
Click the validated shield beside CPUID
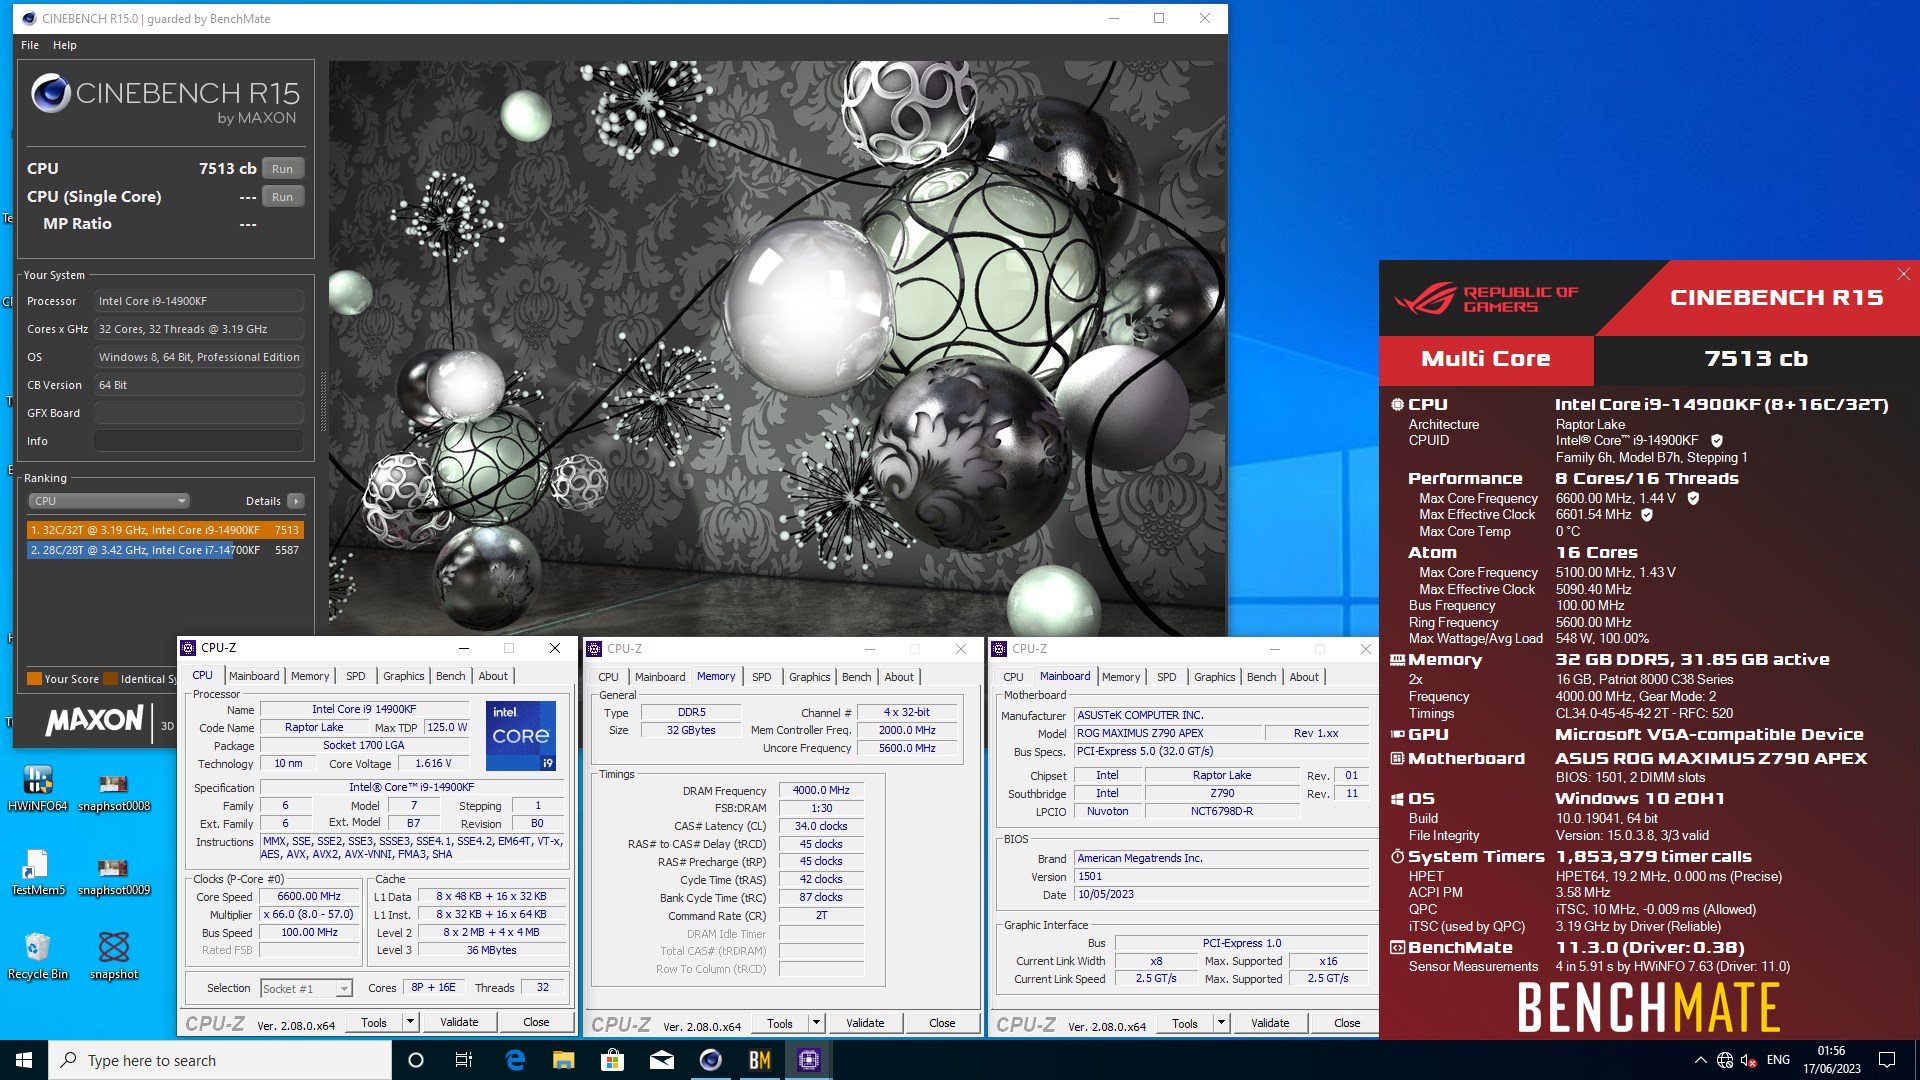pos(1717,441)
